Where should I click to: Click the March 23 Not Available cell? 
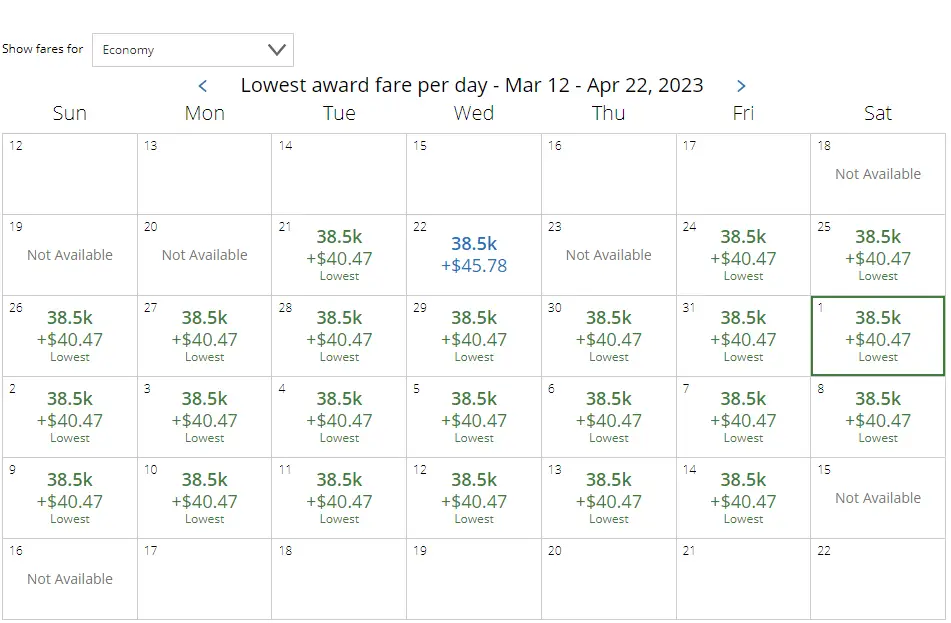pyautogui.click(x=608, y=255)
